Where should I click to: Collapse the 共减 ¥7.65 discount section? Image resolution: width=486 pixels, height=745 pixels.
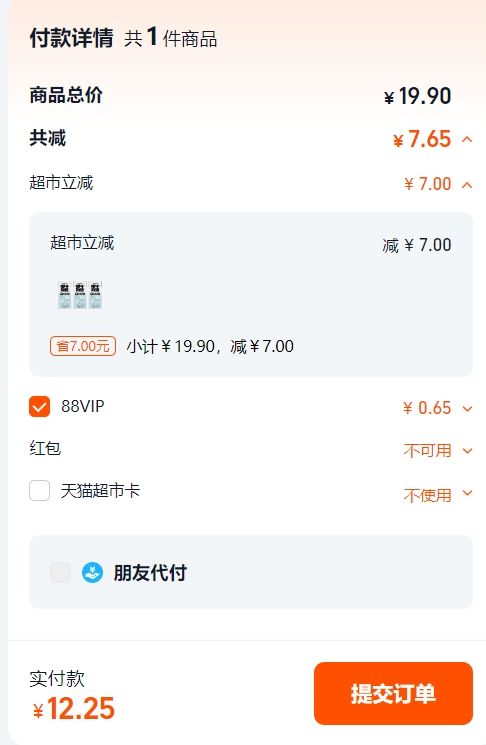click(467, 140)
